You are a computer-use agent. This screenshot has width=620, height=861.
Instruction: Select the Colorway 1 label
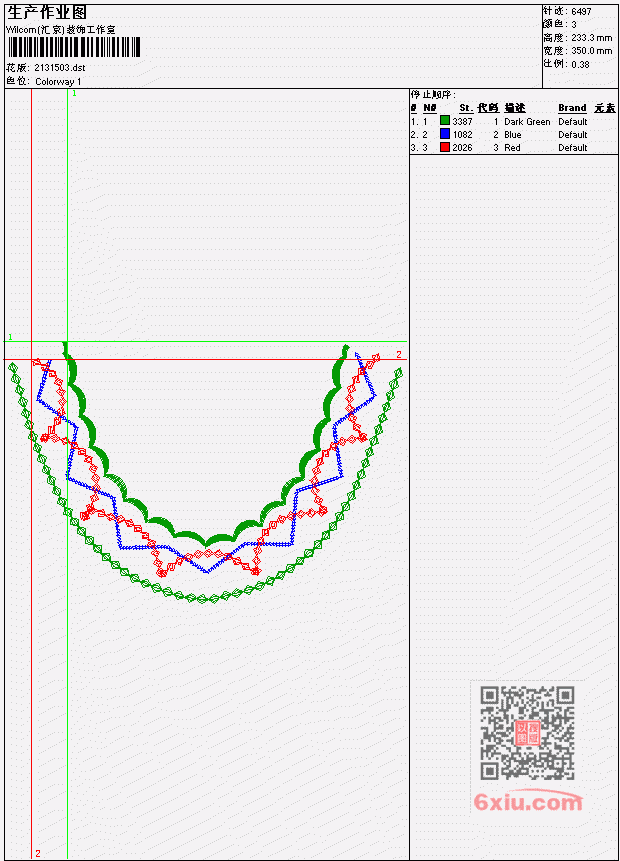click(x=58, y=81)
